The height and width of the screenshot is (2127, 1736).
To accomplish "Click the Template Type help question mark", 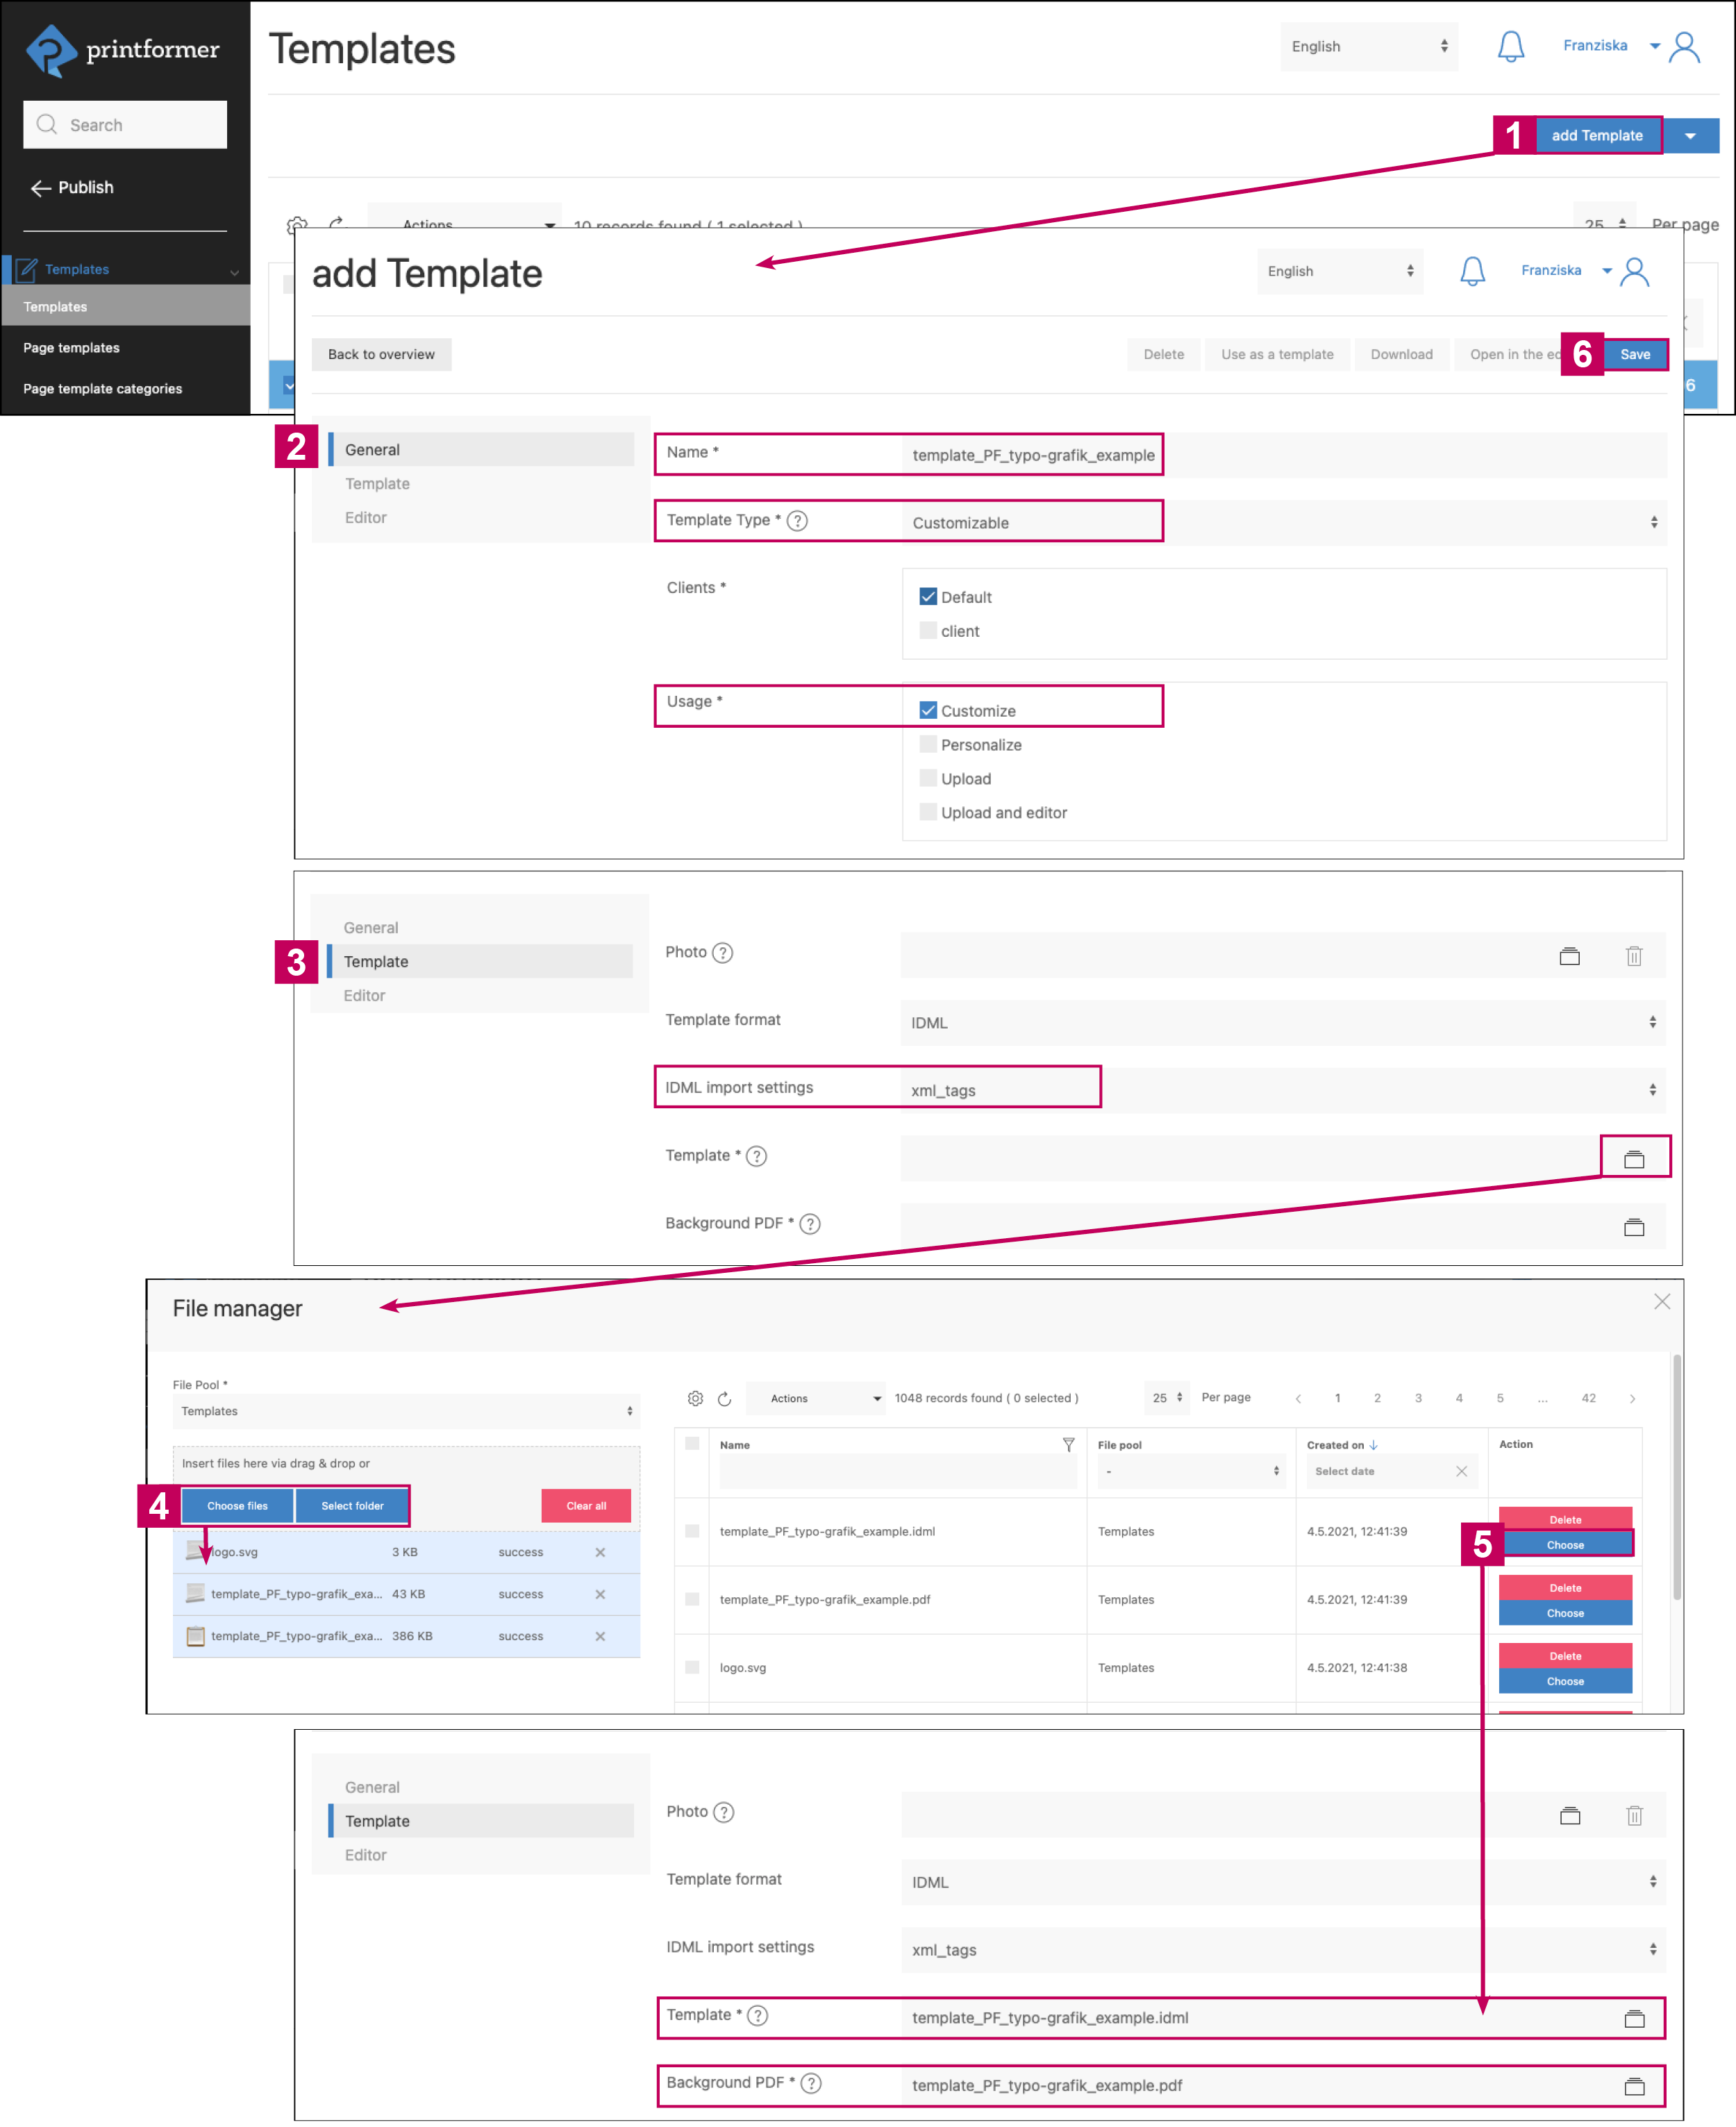I will [797, 520].
